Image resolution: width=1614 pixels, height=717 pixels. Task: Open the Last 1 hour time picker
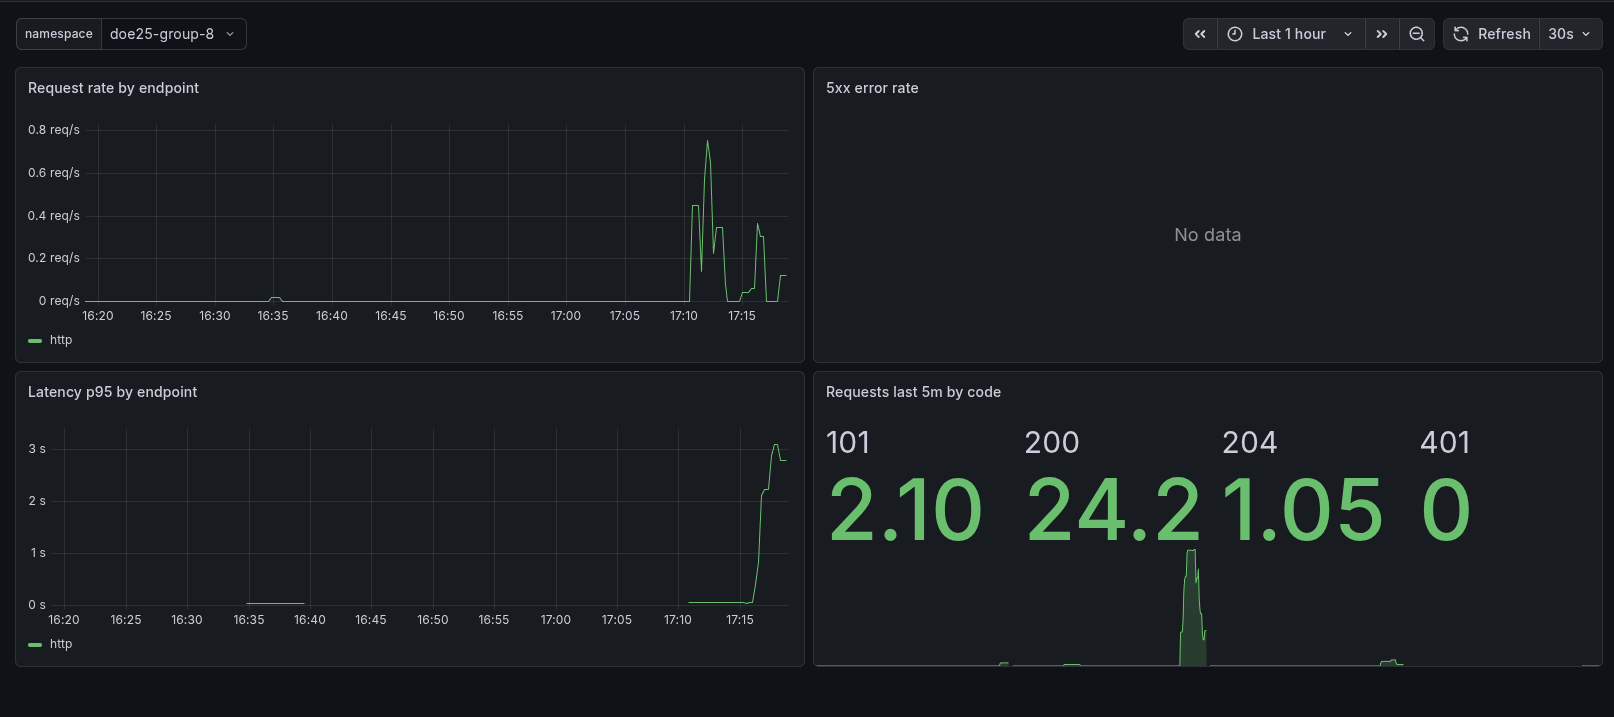pyautogui.click(x=1290, y=34)
